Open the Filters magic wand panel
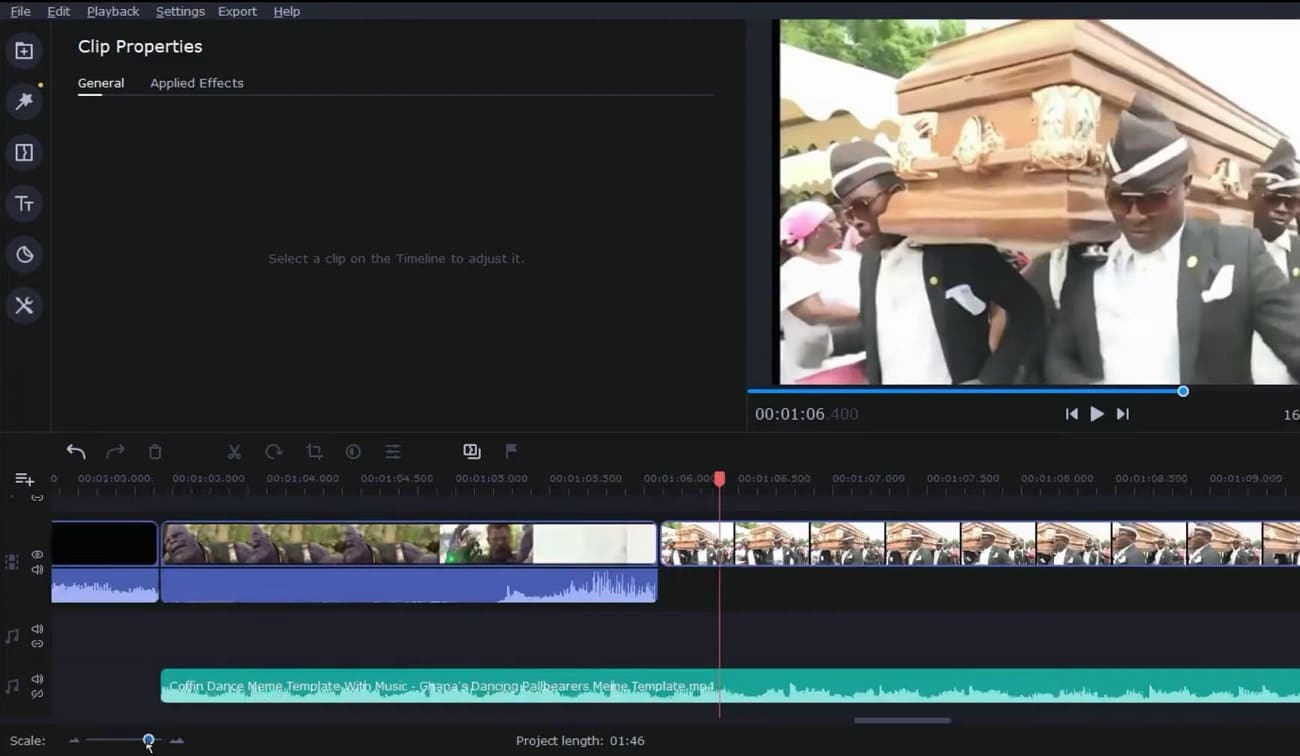This screenshot has width=1300, height=756. [24, 101]
